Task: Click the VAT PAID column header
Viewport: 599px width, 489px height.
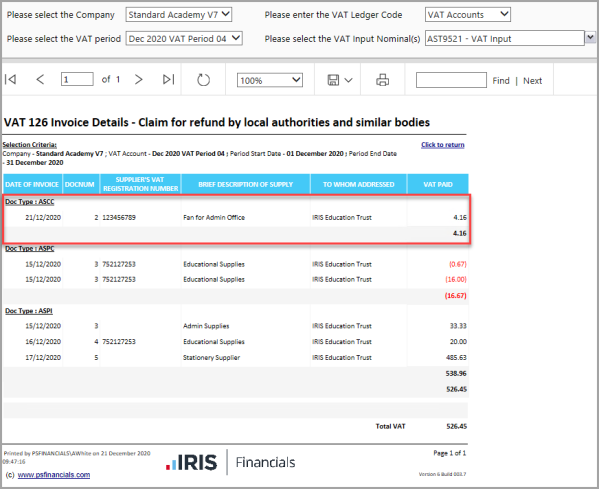Action: 438,184
